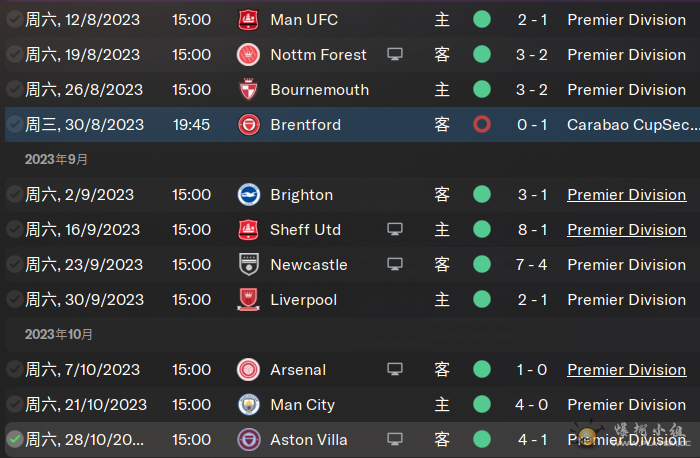The width and height of the screenshot is (700, 458).
Task: Open Premier Division link in Sheff Utd row
Action: pyautogui.click(x=627, y=229)
